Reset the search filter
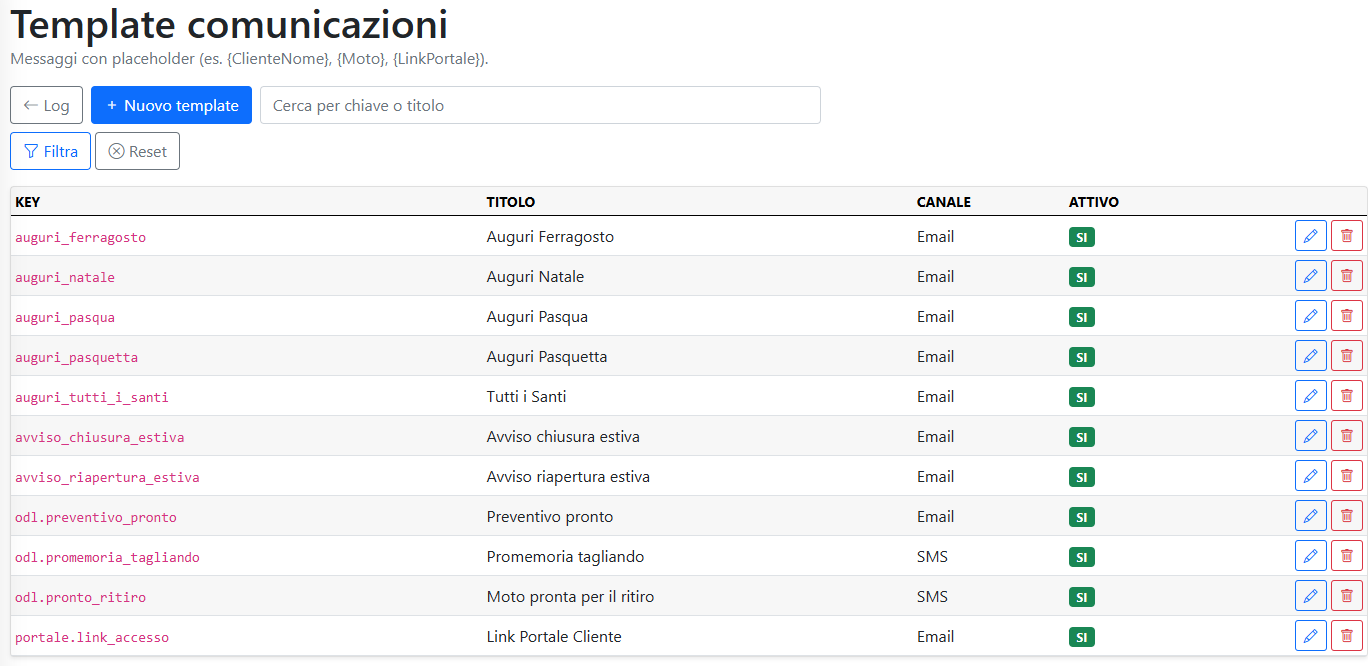Viewport: 1368px width, 666px height. point(137,152)
